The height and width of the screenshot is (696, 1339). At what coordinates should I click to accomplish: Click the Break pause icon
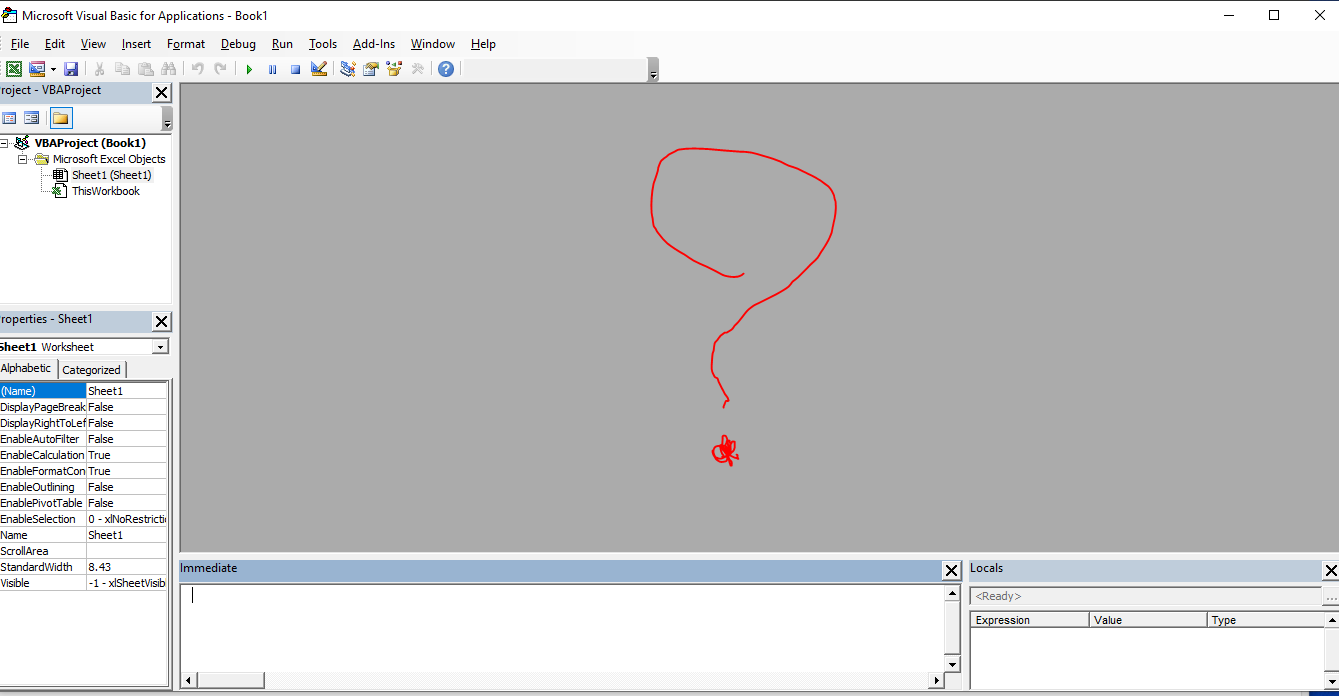272,69
